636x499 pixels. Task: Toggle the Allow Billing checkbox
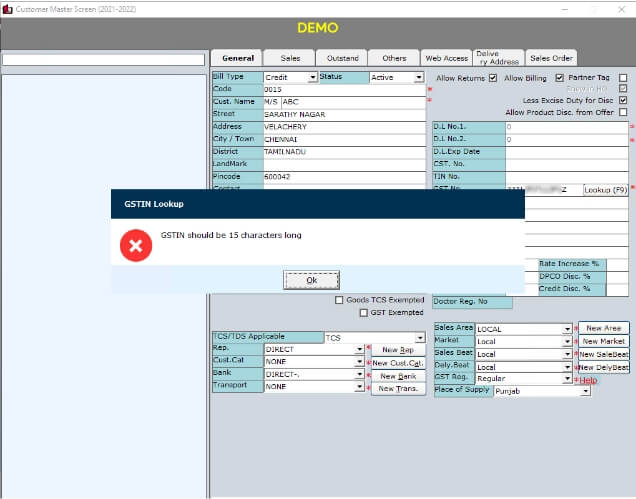click(x=559, y=78)
